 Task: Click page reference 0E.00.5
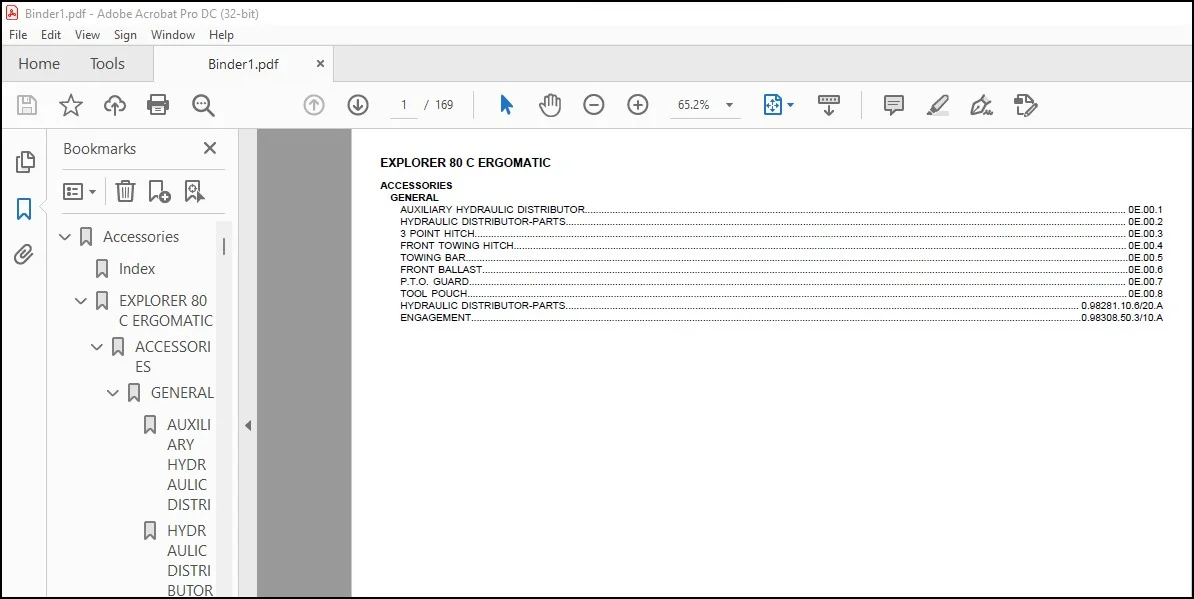[1145, 258]
